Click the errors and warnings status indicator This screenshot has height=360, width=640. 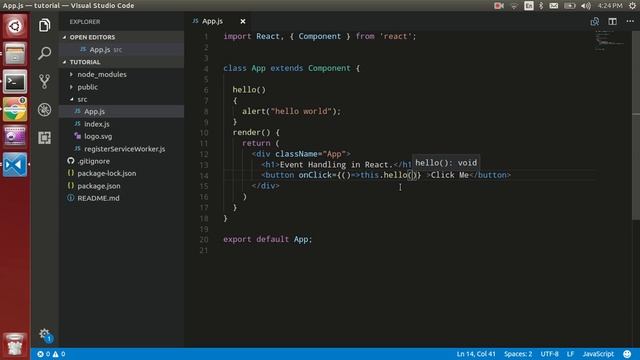tap(51, 354)
